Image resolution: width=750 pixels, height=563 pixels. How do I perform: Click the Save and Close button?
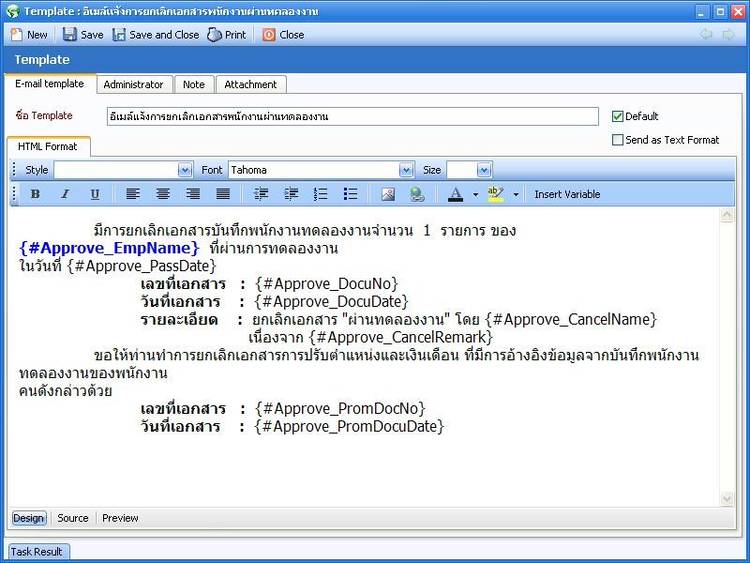tap(155, 34)
